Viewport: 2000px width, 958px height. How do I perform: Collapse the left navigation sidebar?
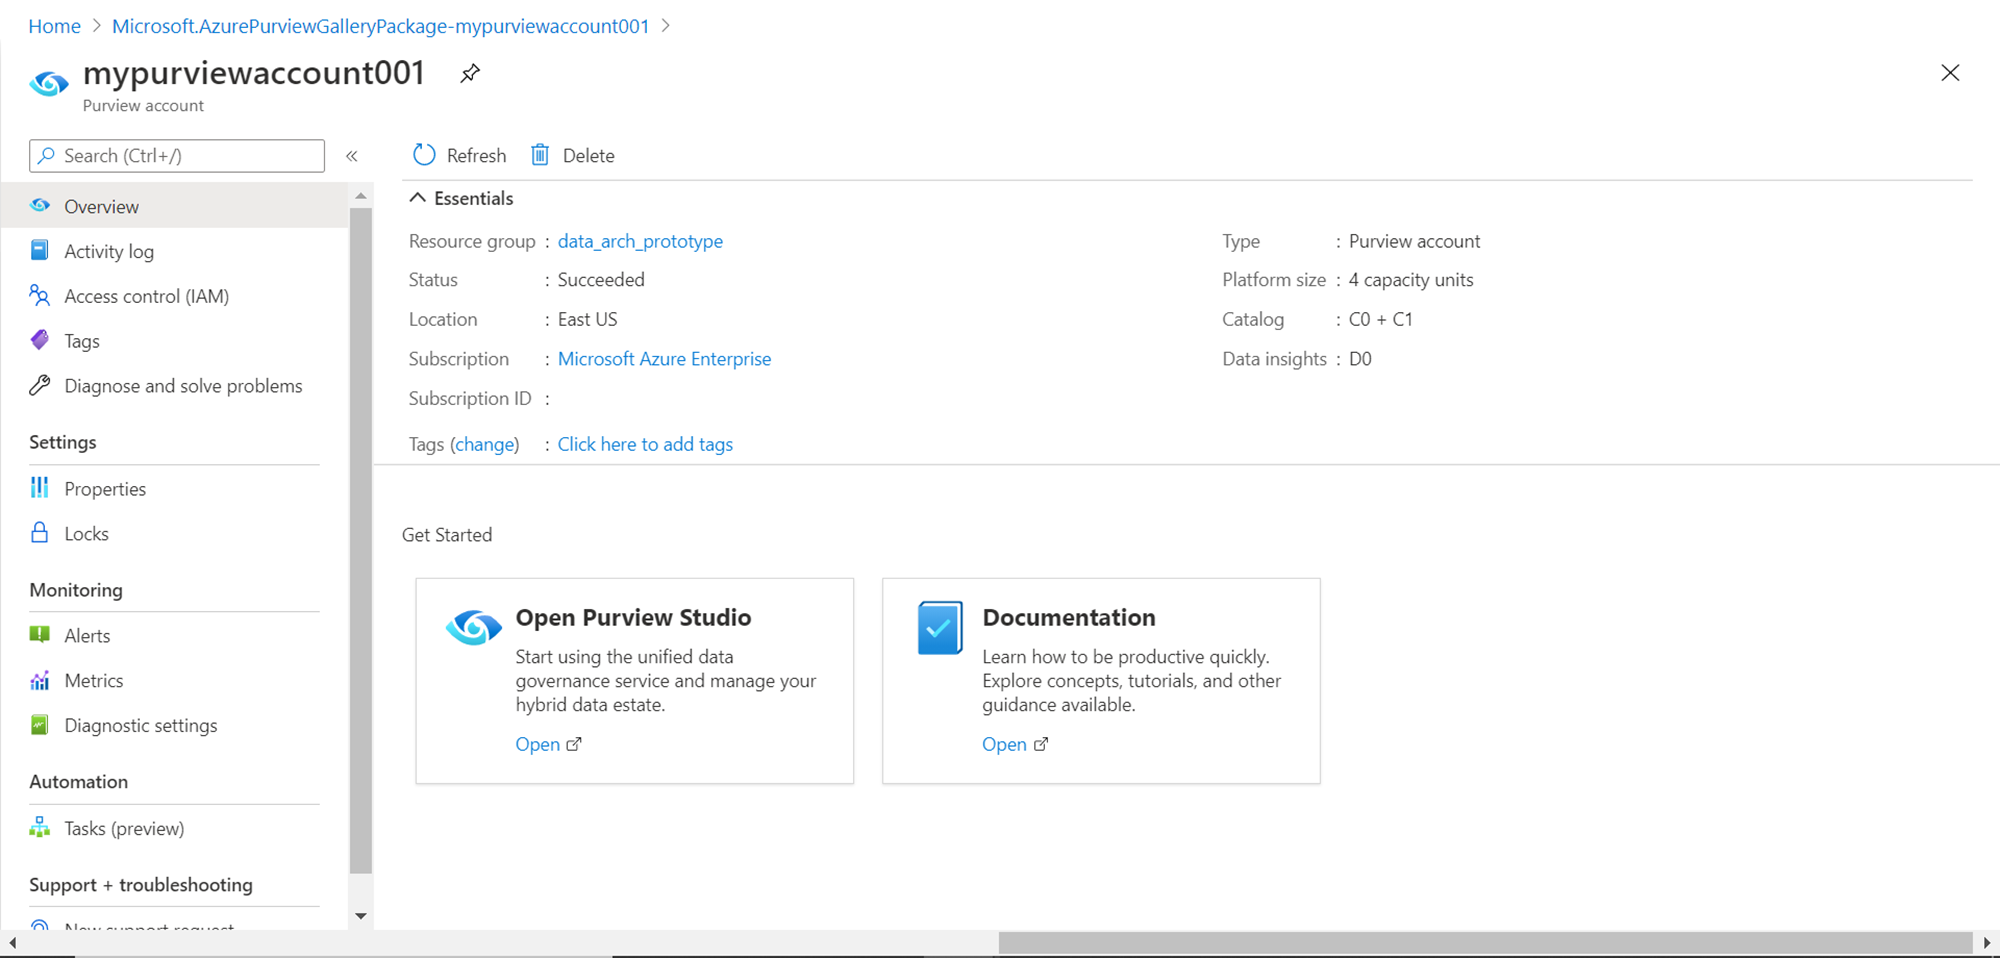(352, 156)
